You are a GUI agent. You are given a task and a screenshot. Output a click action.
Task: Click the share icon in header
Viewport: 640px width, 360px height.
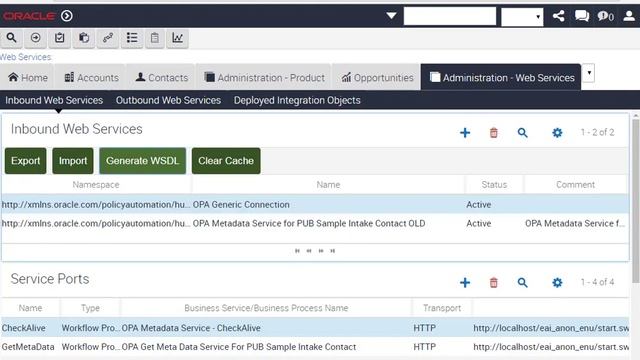tap(559, 16)
